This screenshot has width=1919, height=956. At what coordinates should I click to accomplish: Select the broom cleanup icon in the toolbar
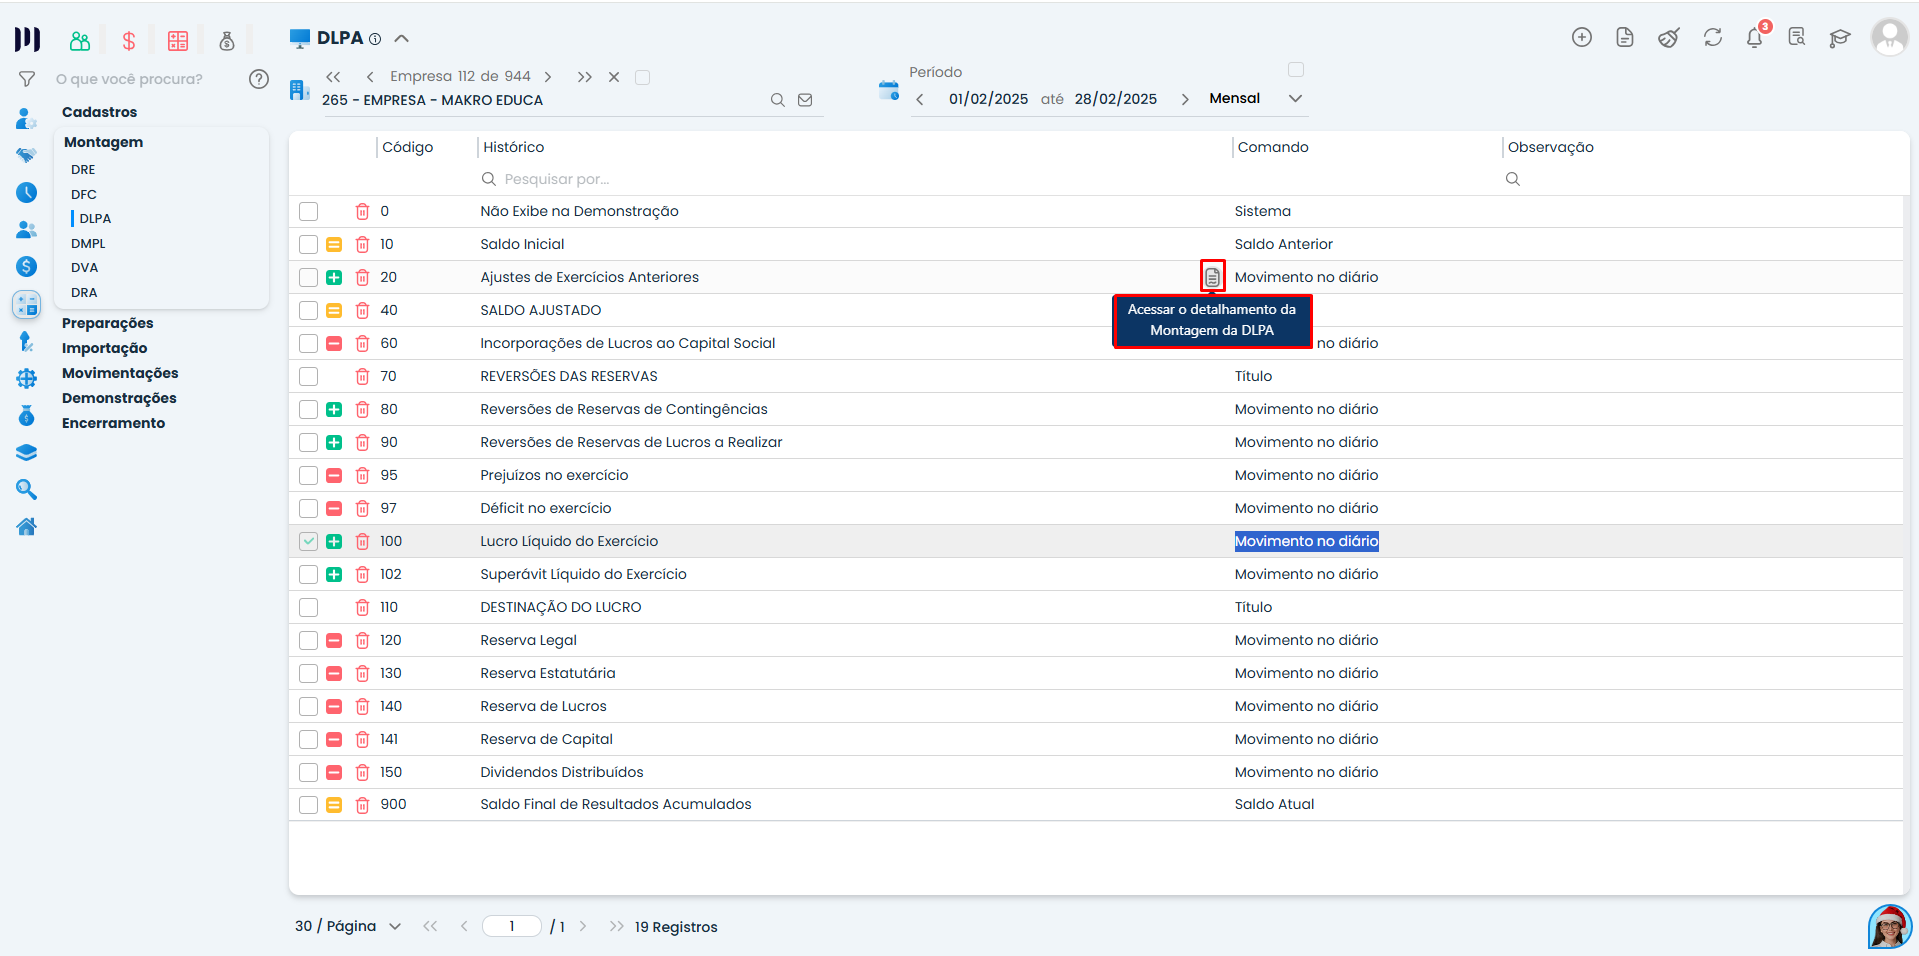pos(1669,37)
